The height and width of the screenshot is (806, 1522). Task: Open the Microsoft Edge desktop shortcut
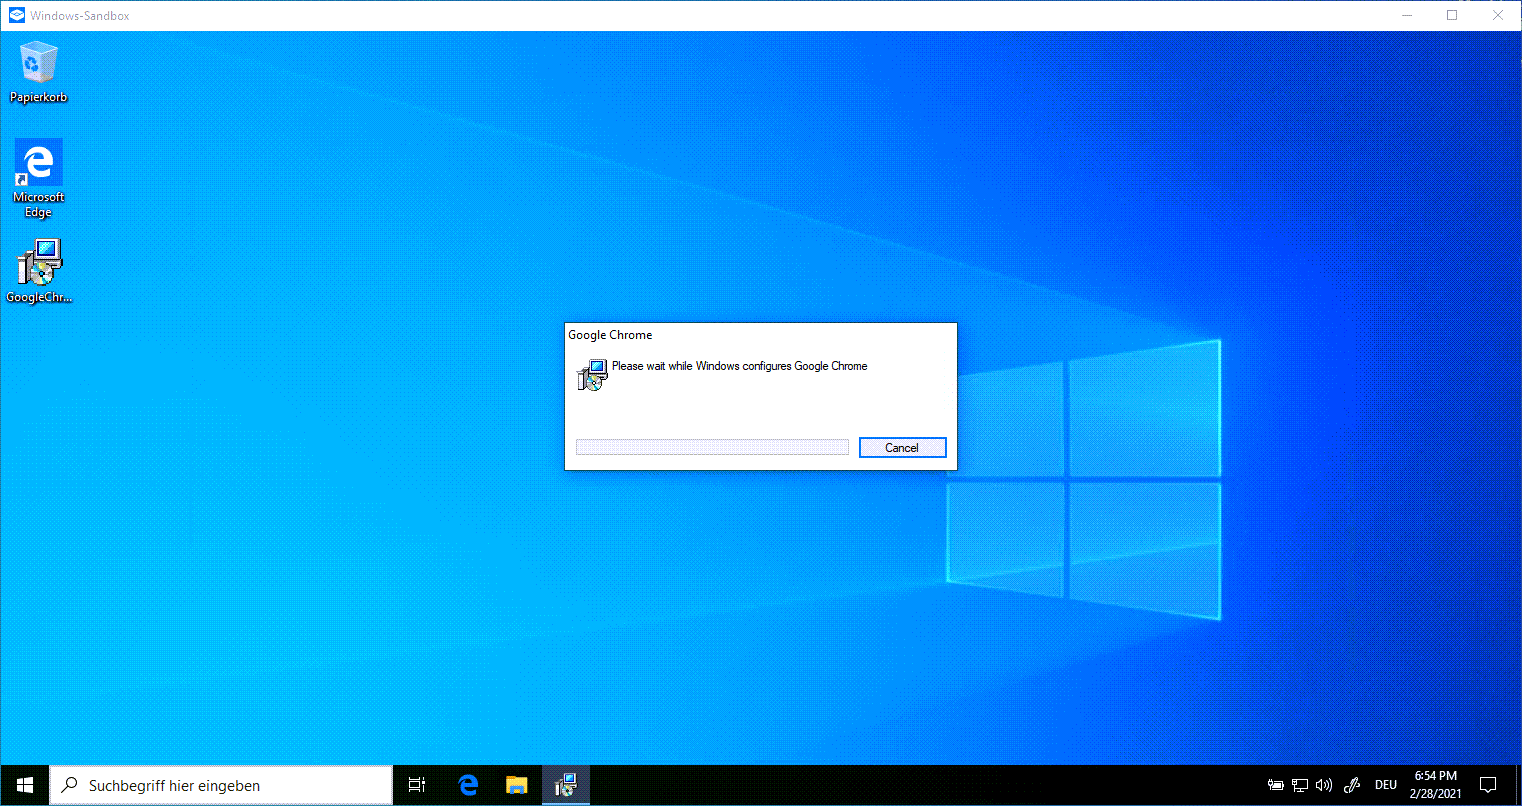38,178
